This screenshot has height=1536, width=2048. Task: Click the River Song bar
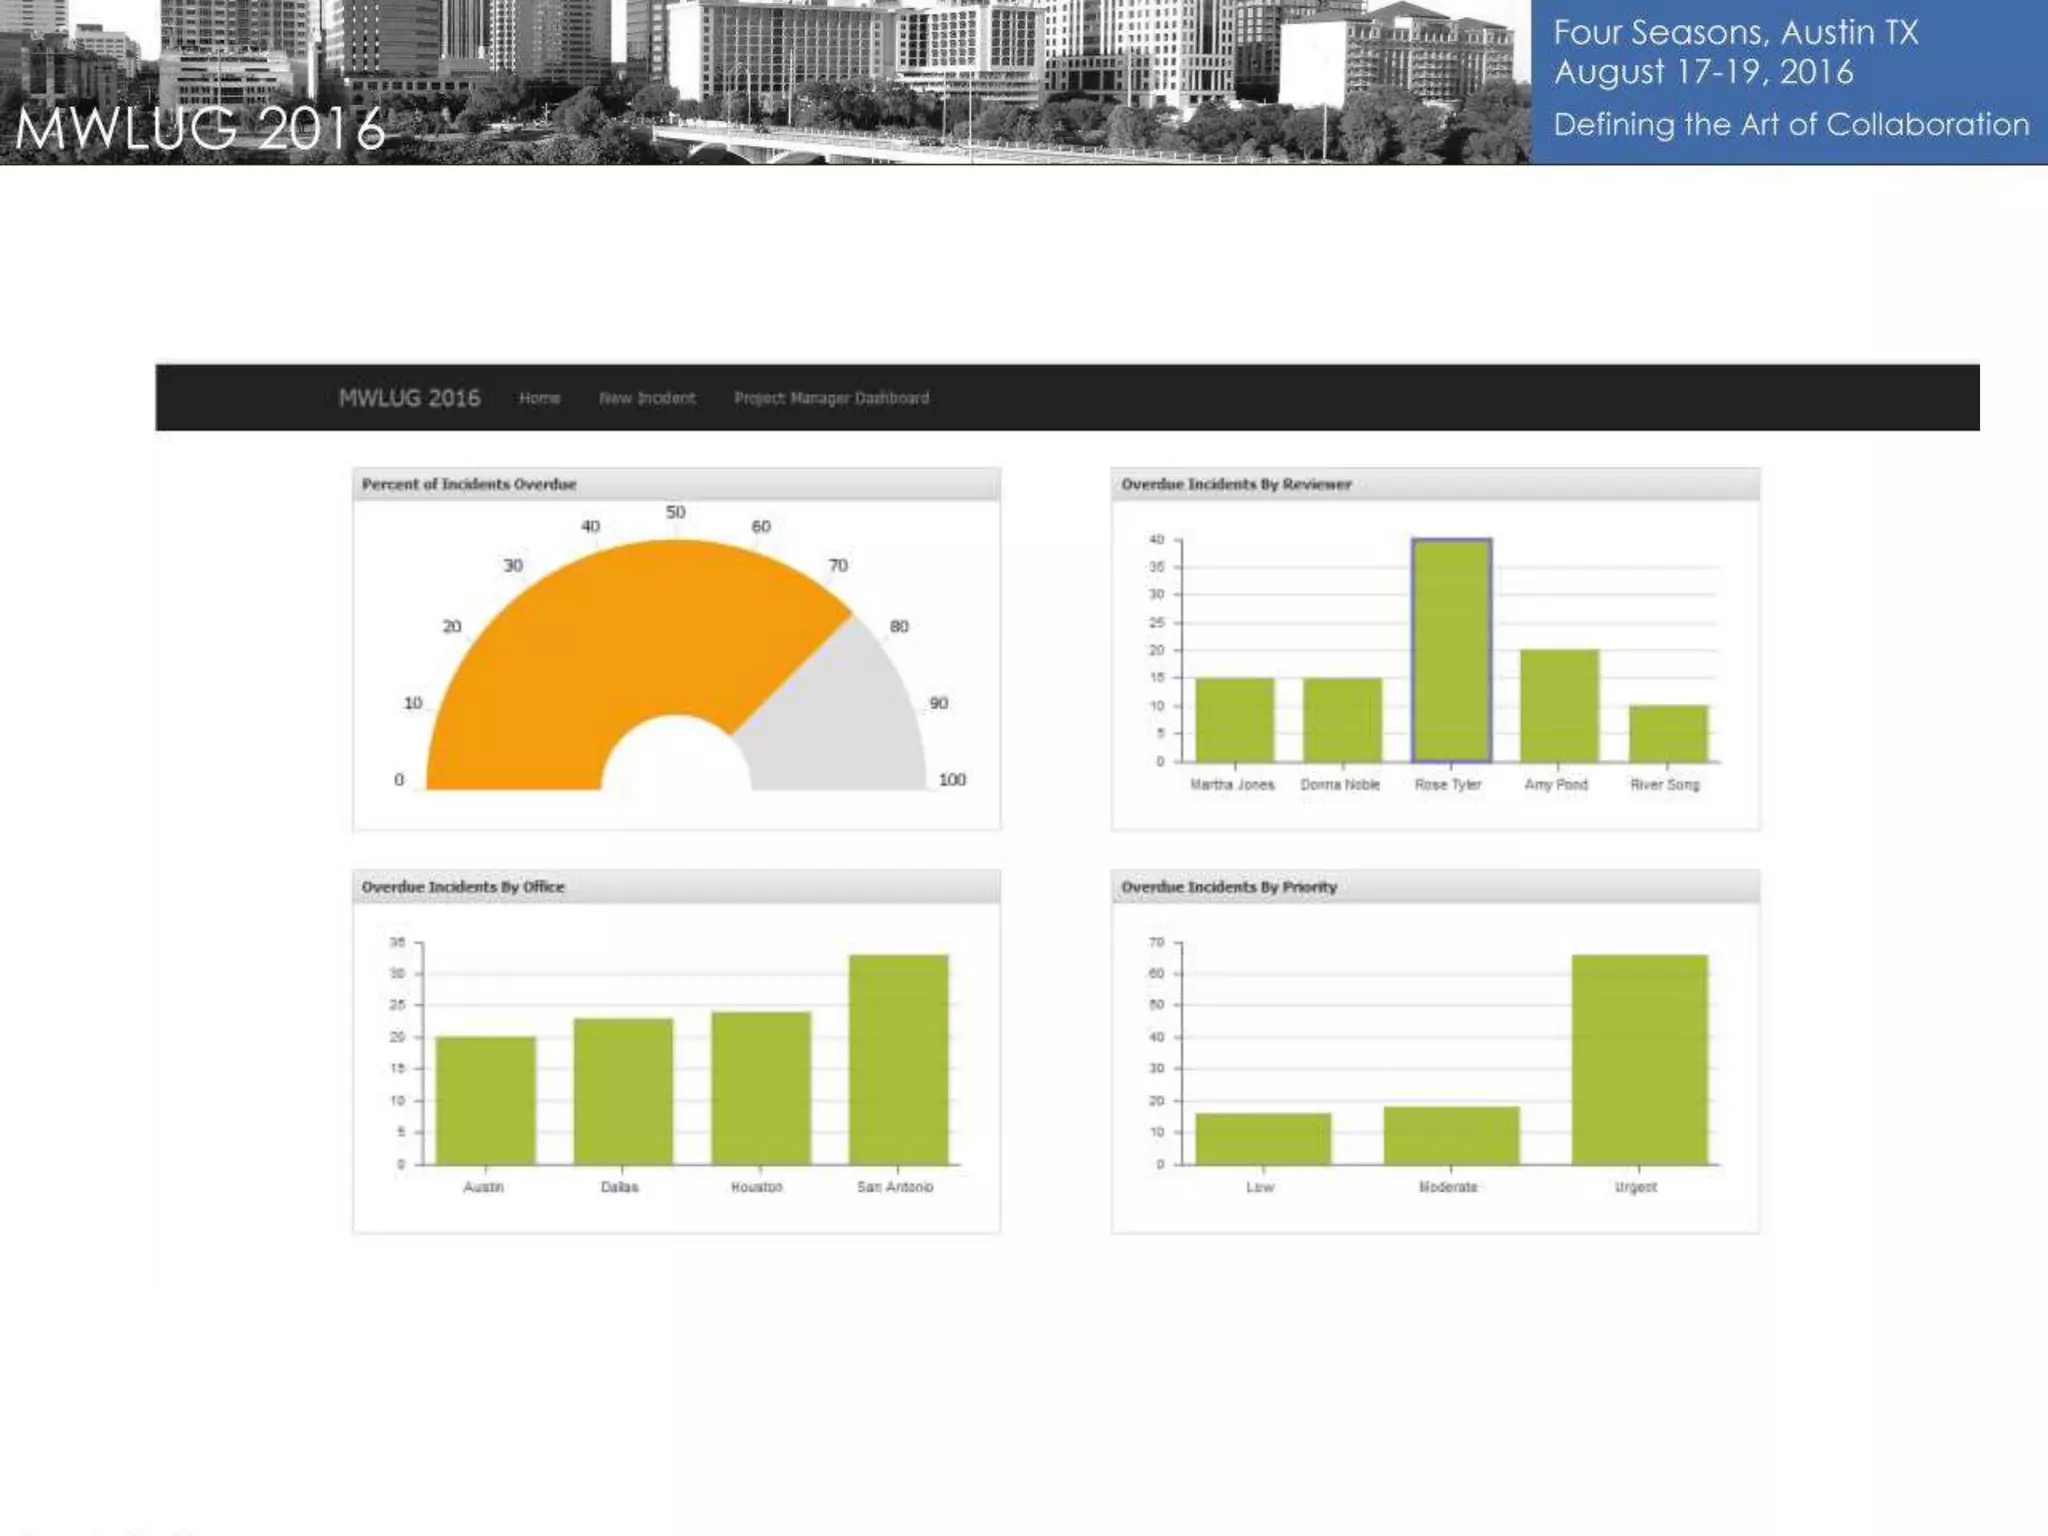[x=1667, y=734]
